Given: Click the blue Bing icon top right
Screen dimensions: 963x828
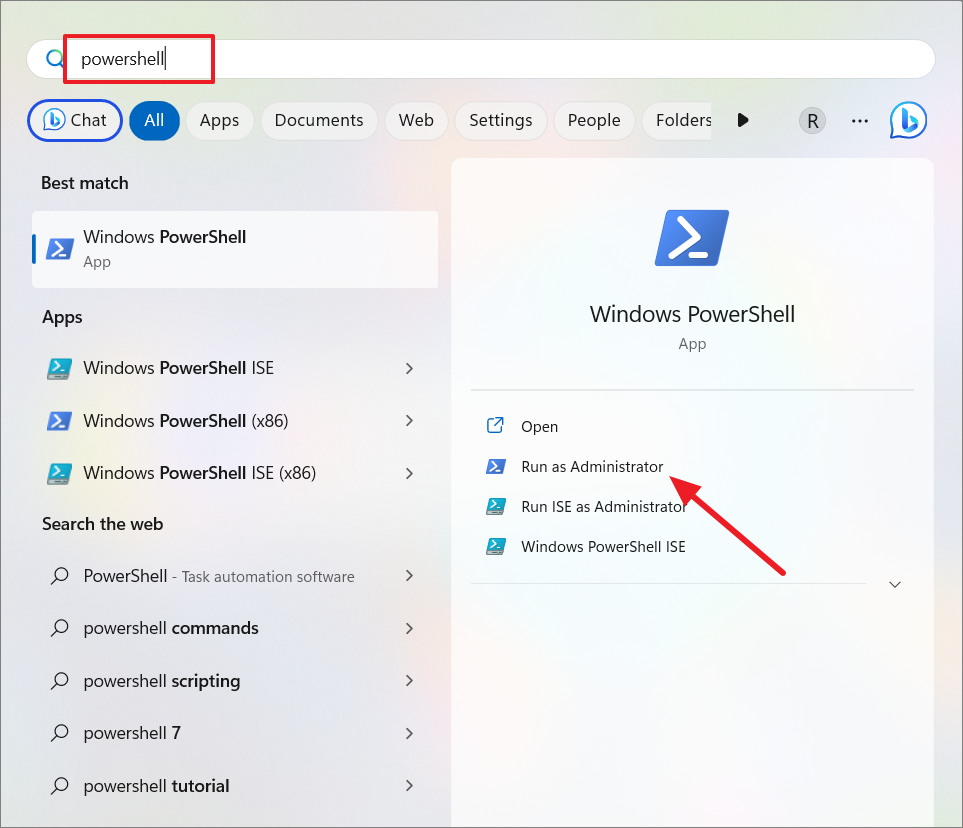Looking at the screenshot, I should coord(908,120).
